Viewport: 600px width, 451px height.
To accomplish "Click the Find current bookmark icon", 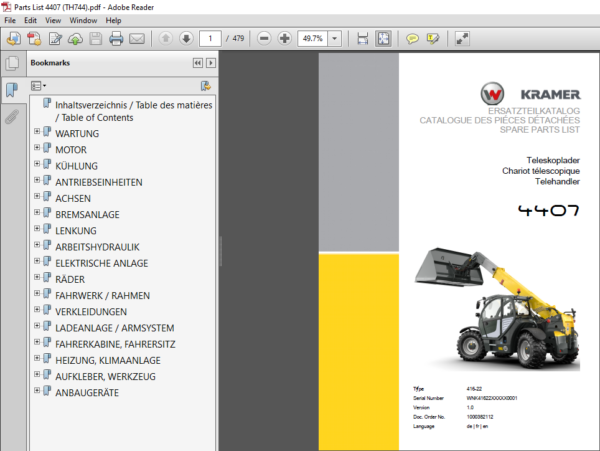I will coord(205,86).
